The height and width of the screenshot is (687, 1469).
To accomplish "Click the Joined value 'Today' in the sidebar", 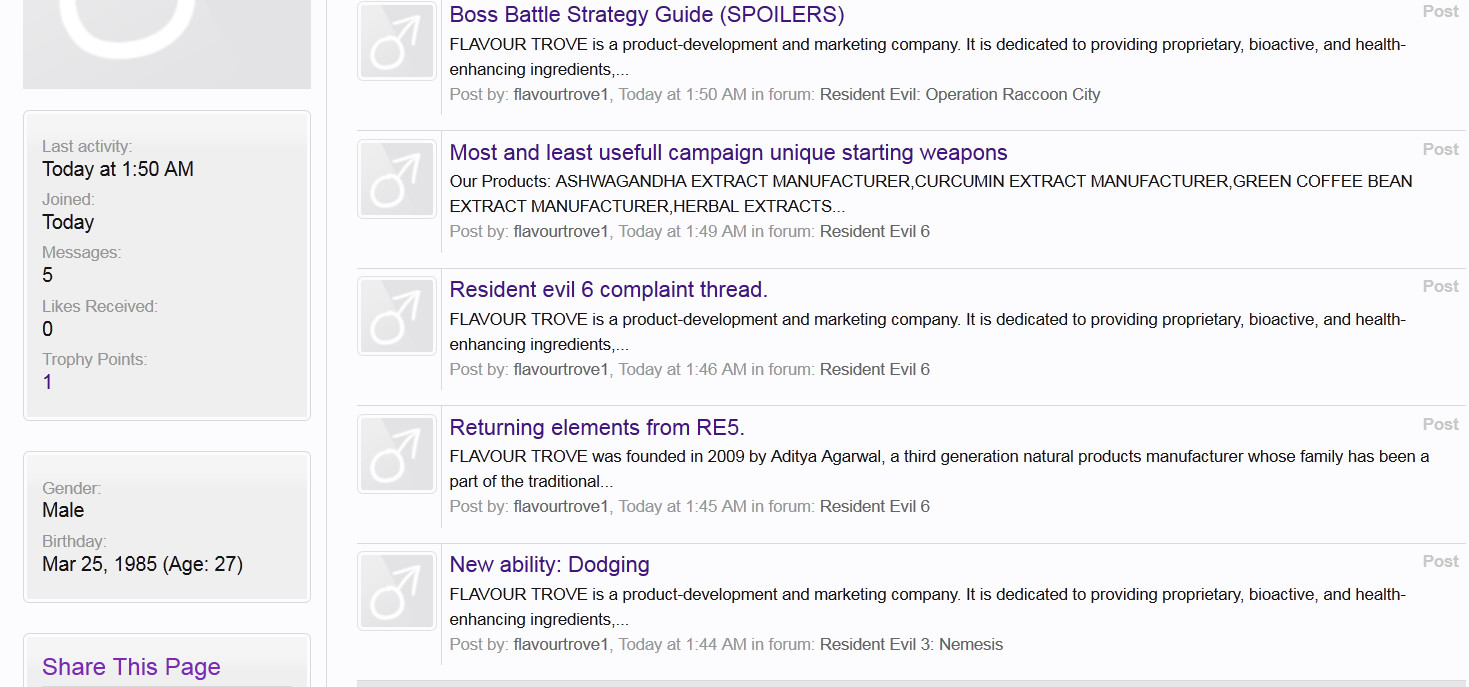I will pyautogui.click(x=68, y=222).
